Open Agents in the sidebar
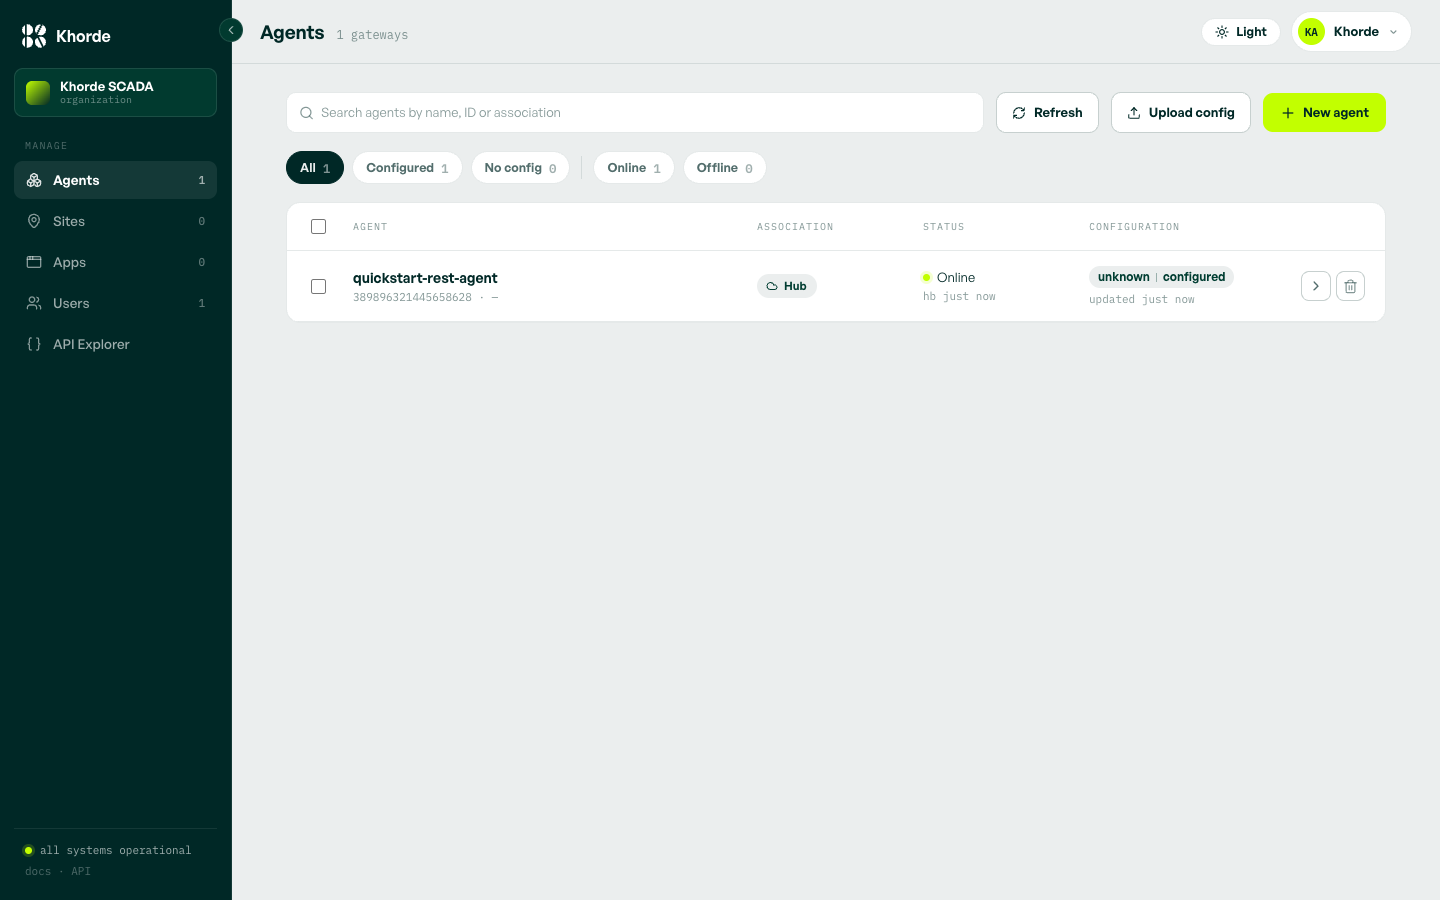This screenshot has height=900, width=1440. (x=115, y=180)
